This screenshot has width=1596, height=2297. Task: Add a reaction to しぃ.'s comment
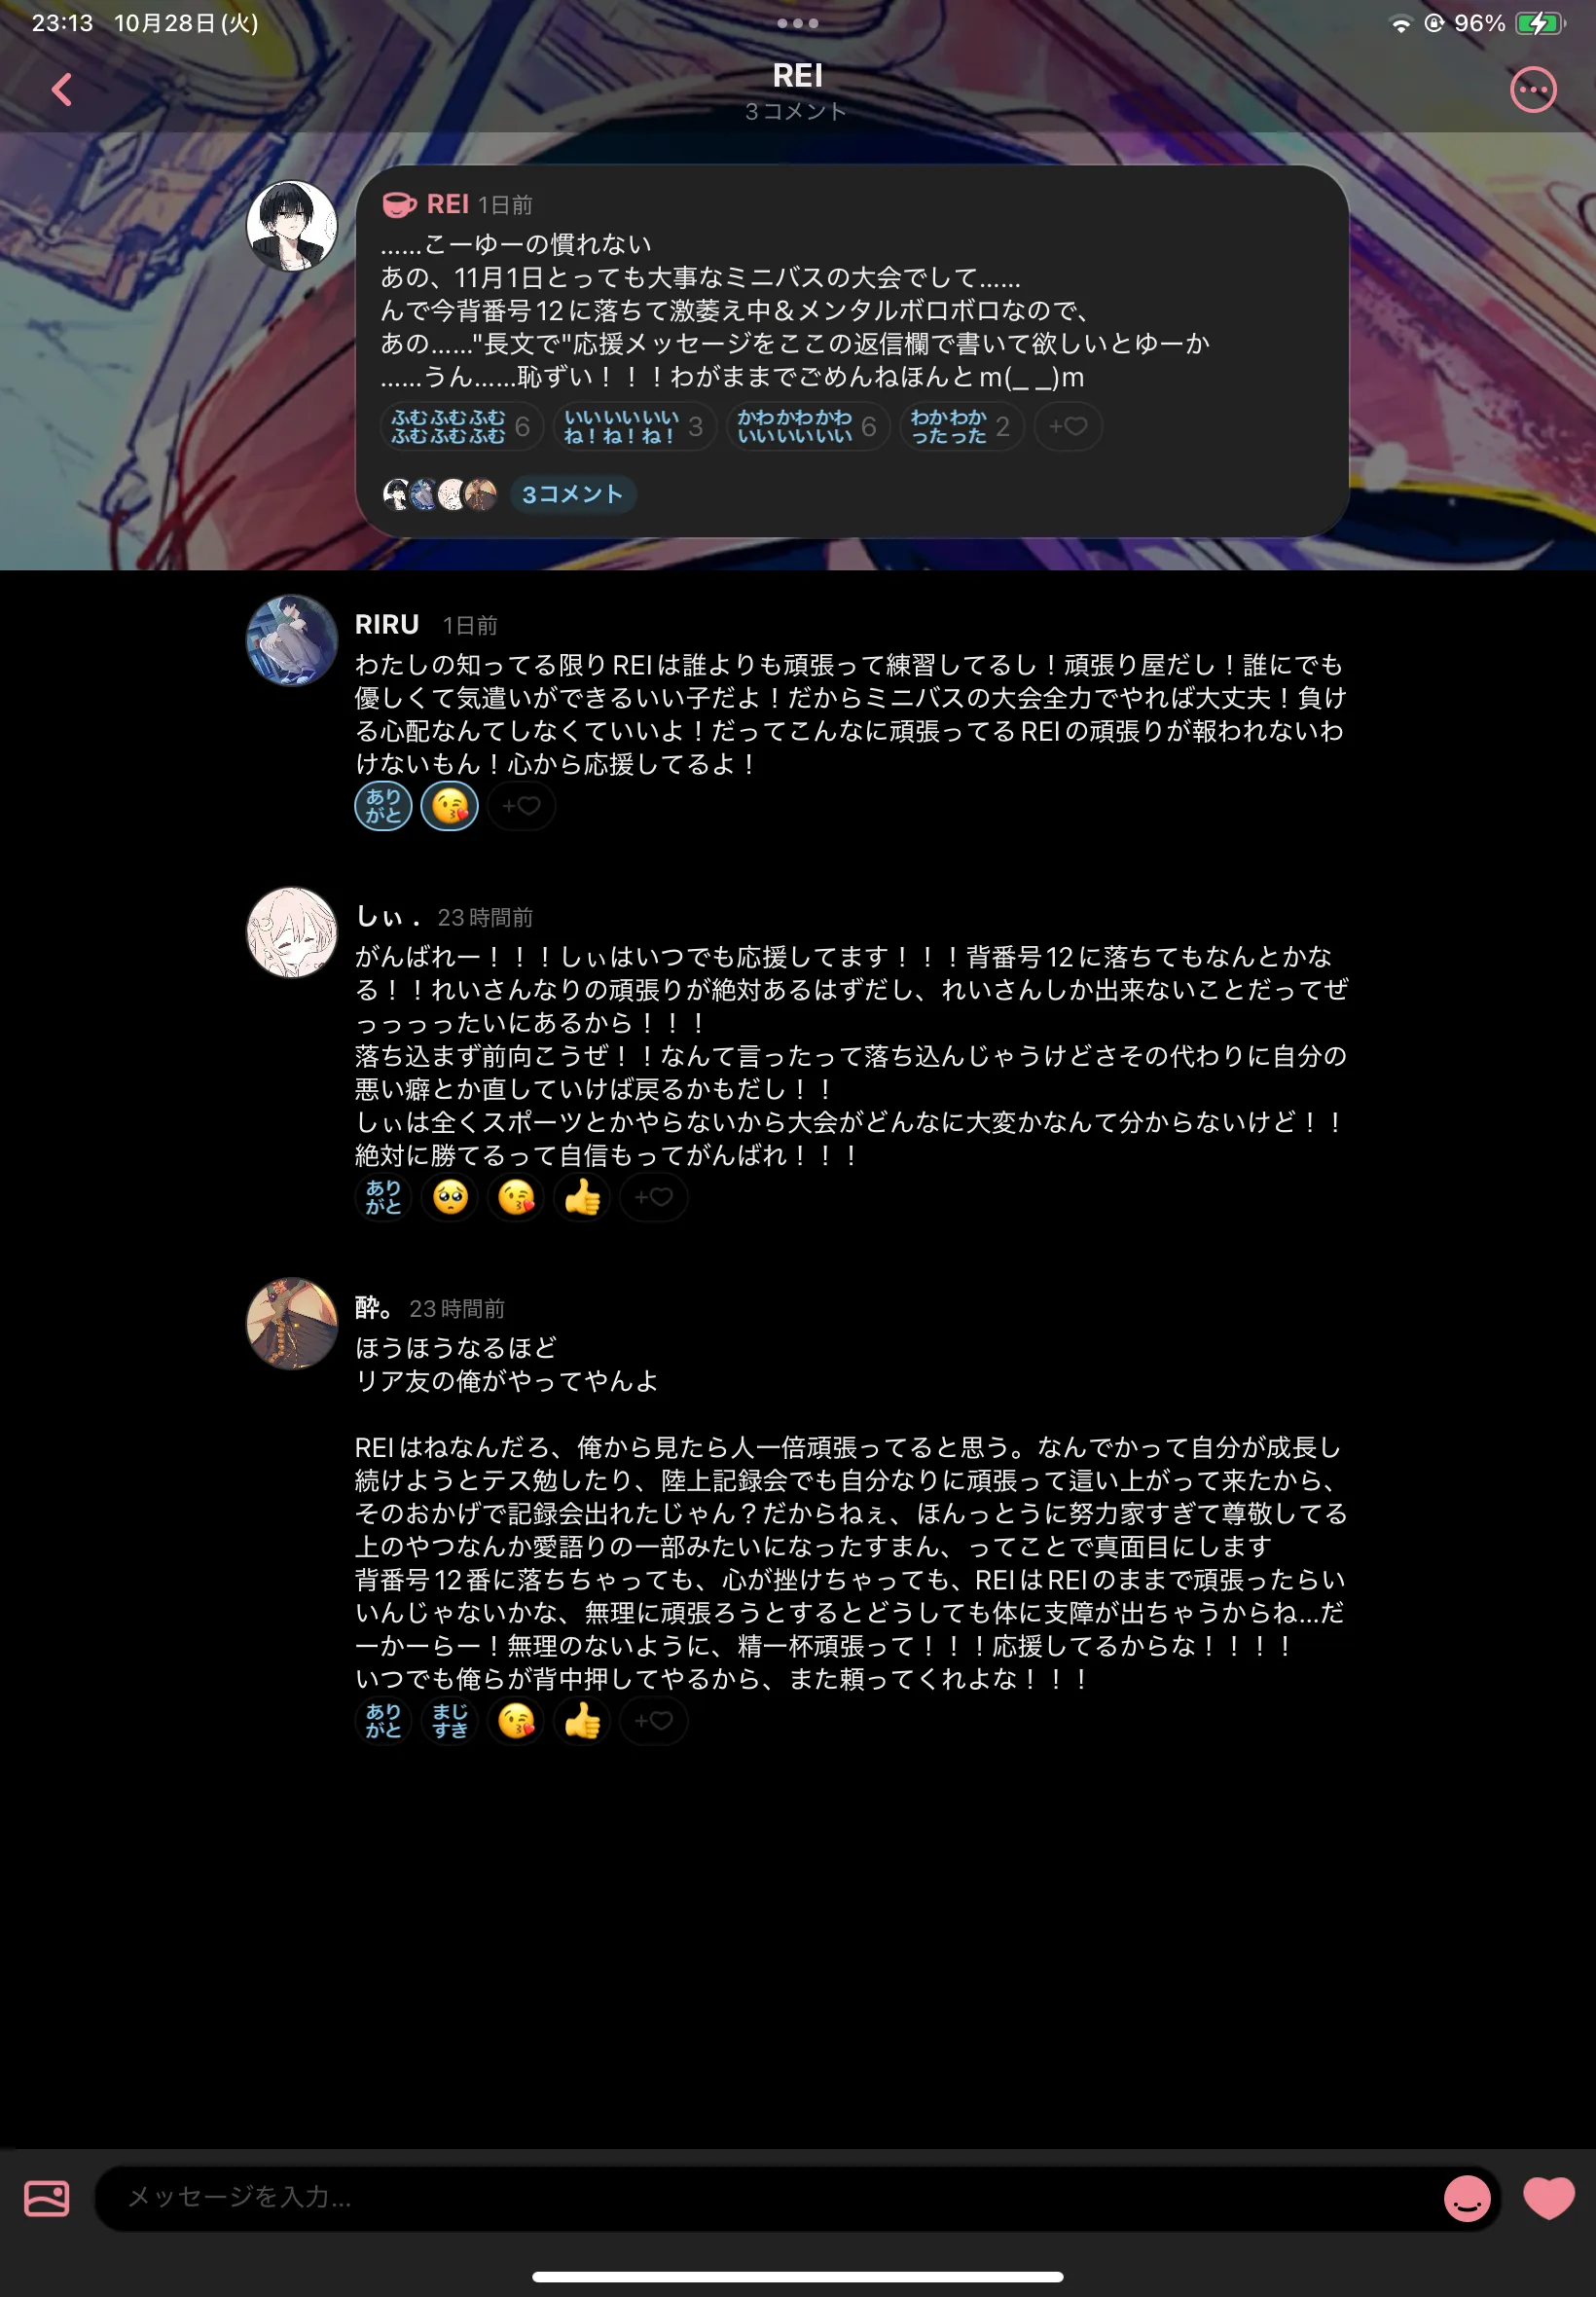(653, 1197)
